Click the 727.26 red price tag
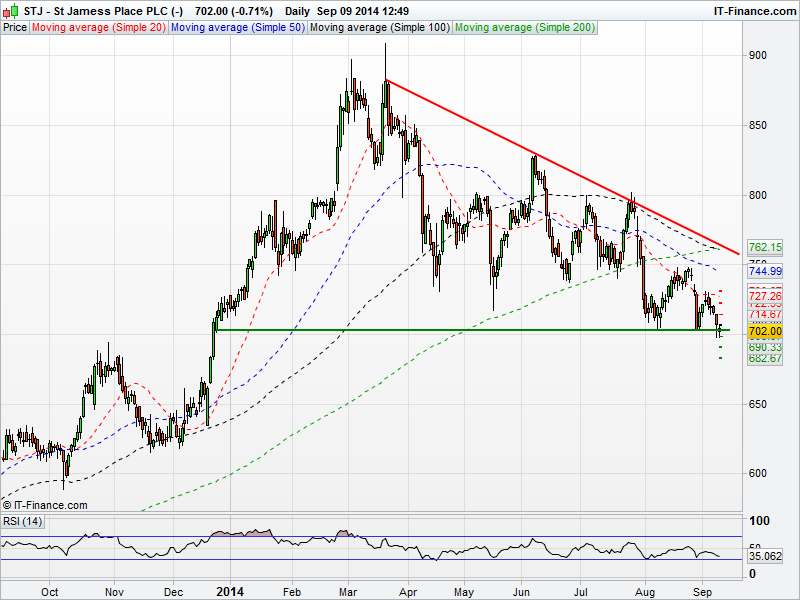The image size is (800, 600). pos(765,296)
